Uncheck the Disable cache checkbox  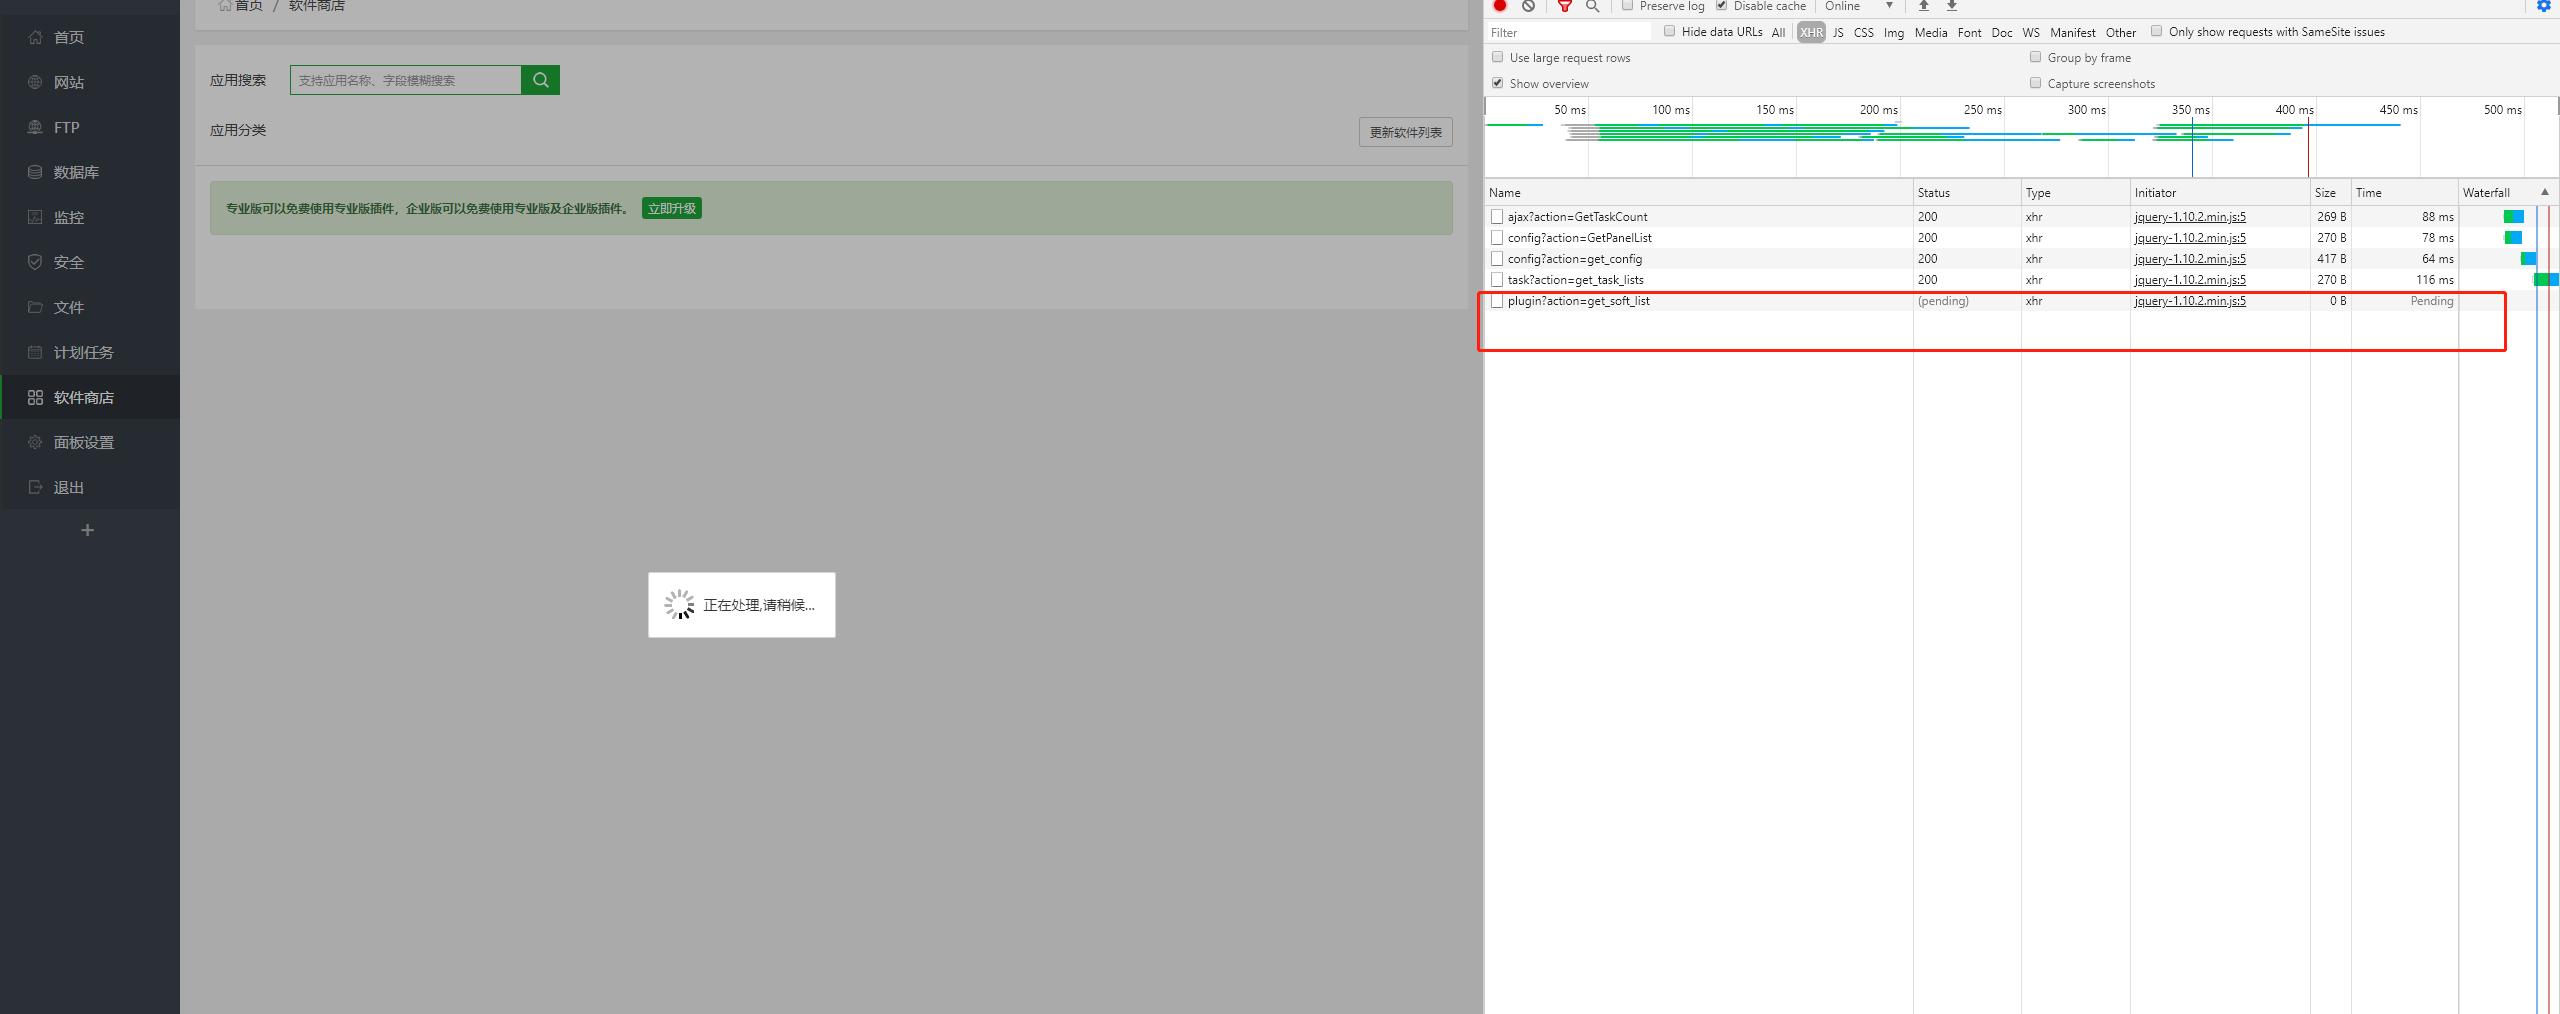tap(1721, 5)
